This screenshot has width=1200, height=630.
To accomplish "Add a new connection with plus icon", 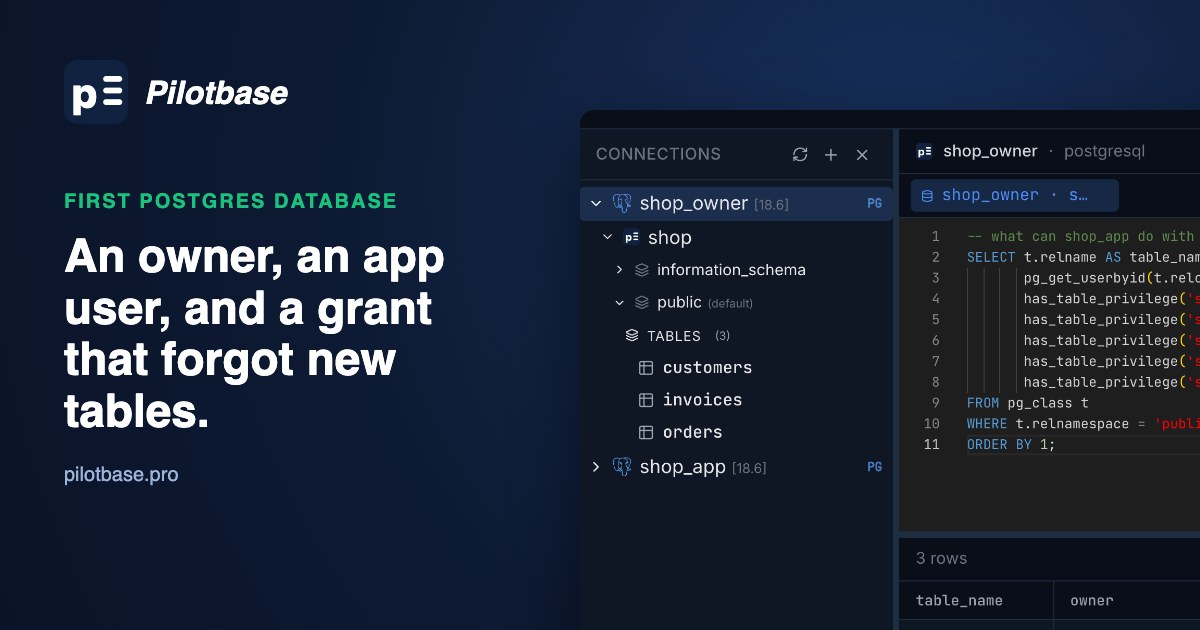I will (x=831, y=154).
